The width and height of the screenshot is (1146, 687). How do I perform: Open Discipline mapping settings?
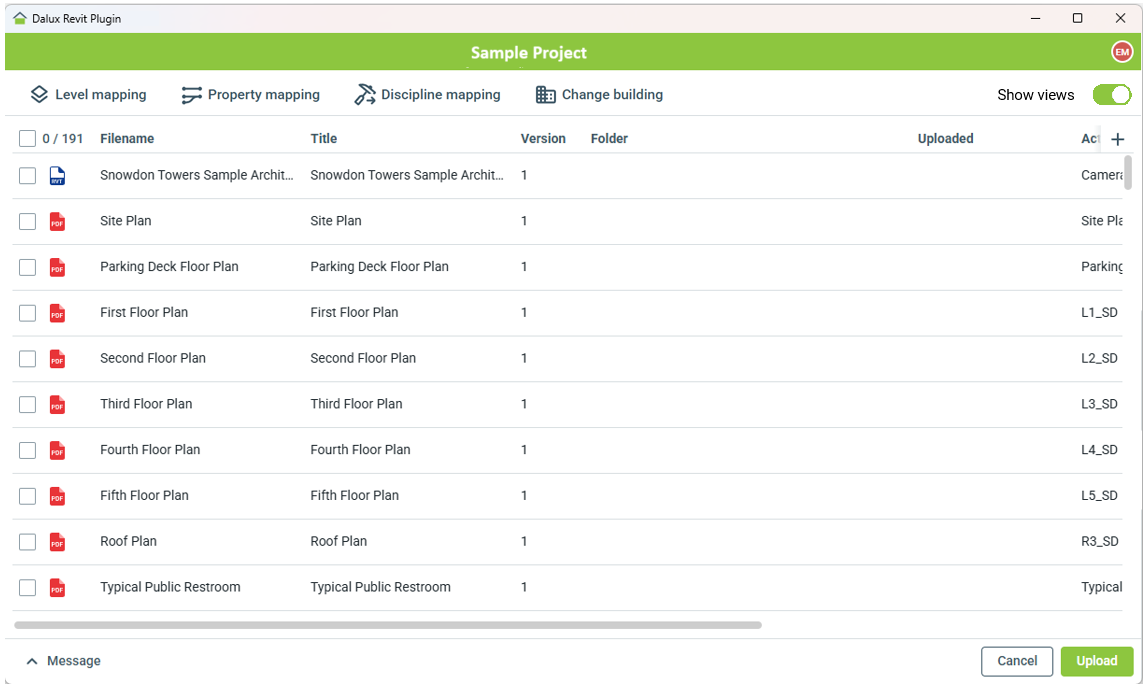point(428,95)
